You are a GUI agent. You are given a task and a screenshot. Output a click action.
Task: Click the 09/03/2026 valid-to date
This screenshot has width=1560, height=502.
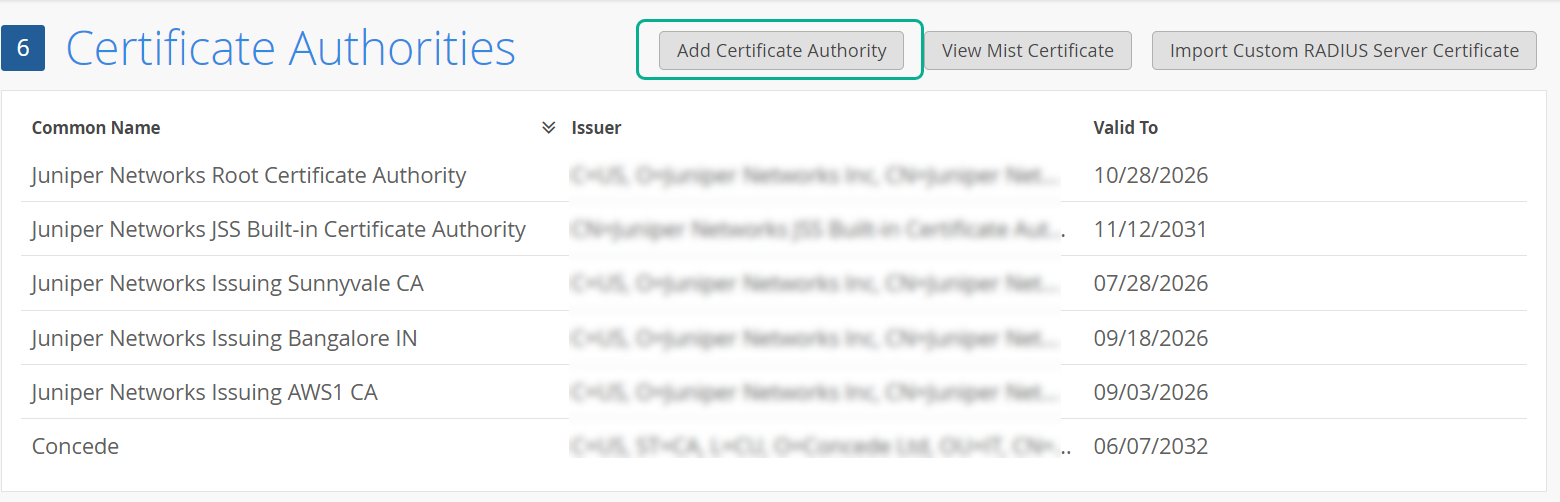[1150, 392]
